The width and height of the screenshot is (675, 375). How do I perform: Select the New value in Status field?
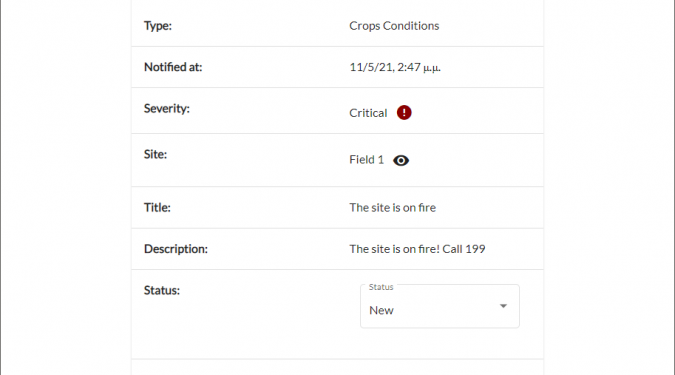[381, 310]
